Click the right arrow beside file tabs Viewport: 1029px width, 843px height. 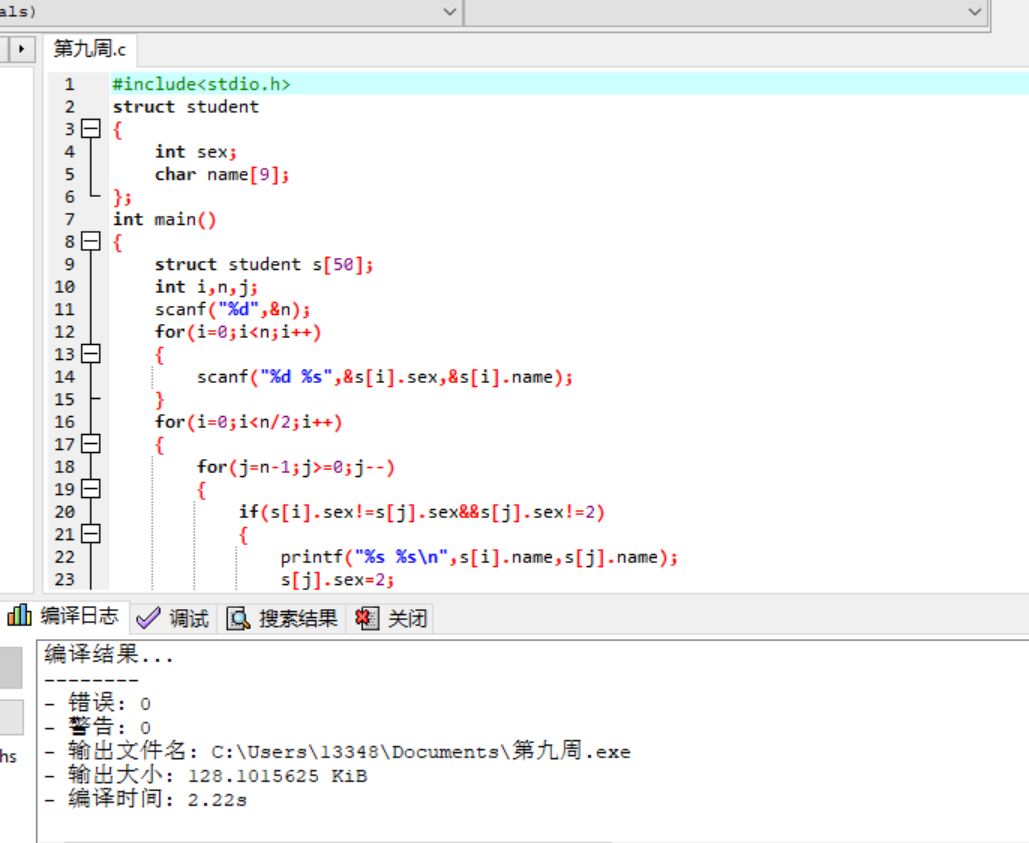pos(22,49)
